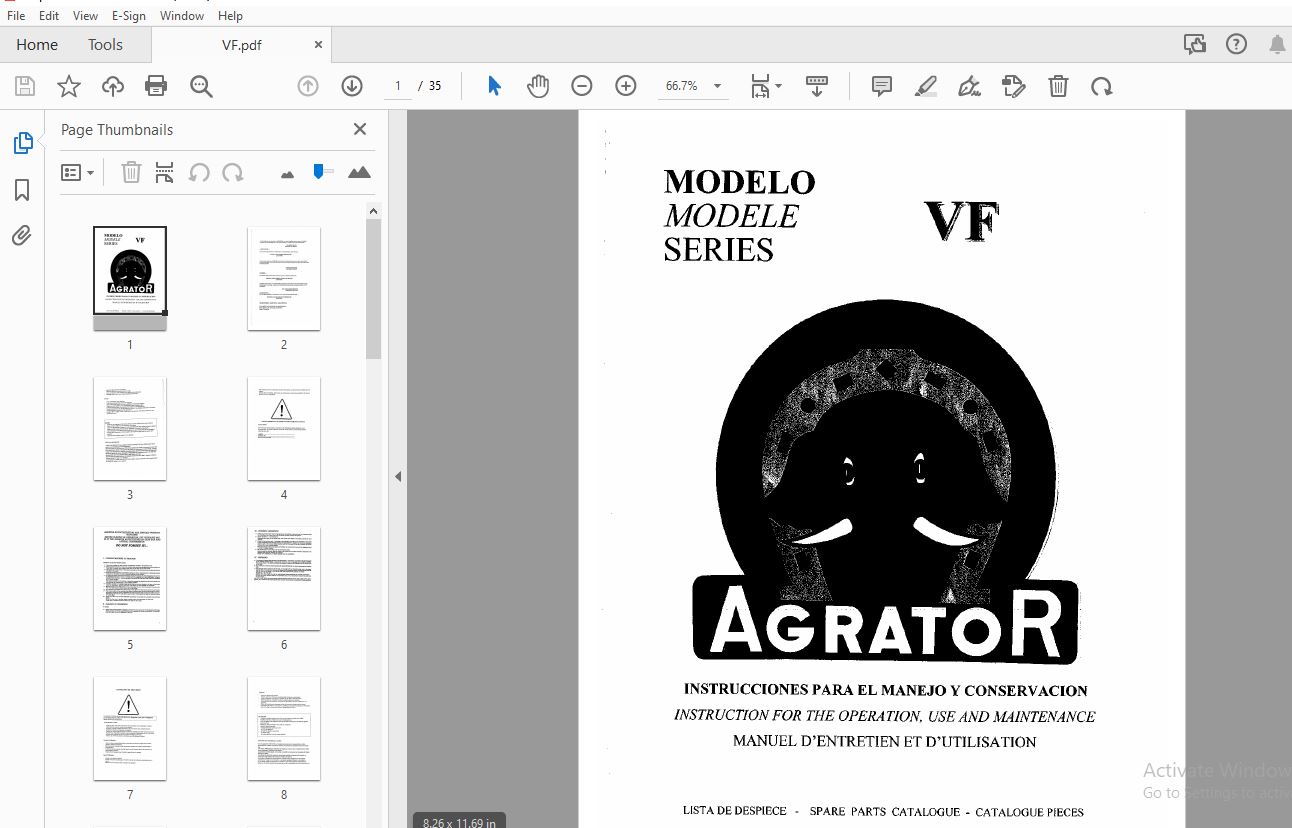
Task: Open the extract pages icon in thumbnails panel
Action: [x=165, y=173]
